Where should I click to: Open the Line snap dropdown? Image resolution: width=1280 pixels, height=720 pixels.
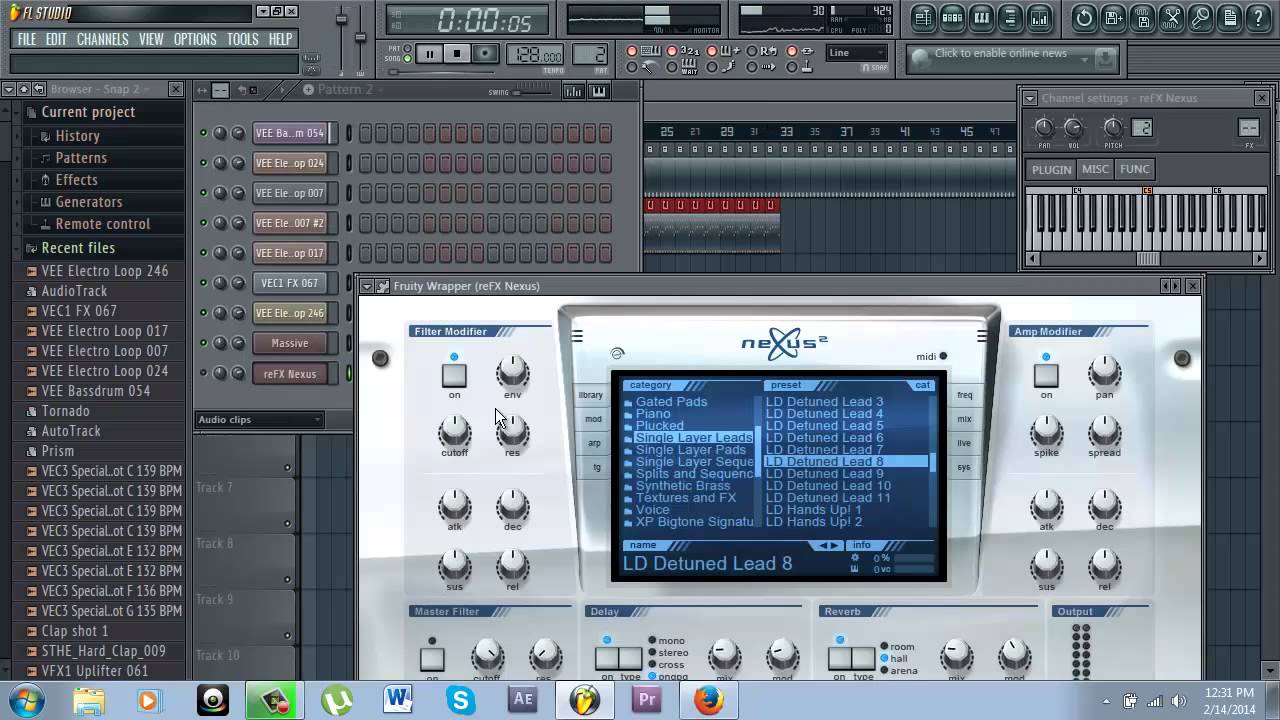click(857, 53)
